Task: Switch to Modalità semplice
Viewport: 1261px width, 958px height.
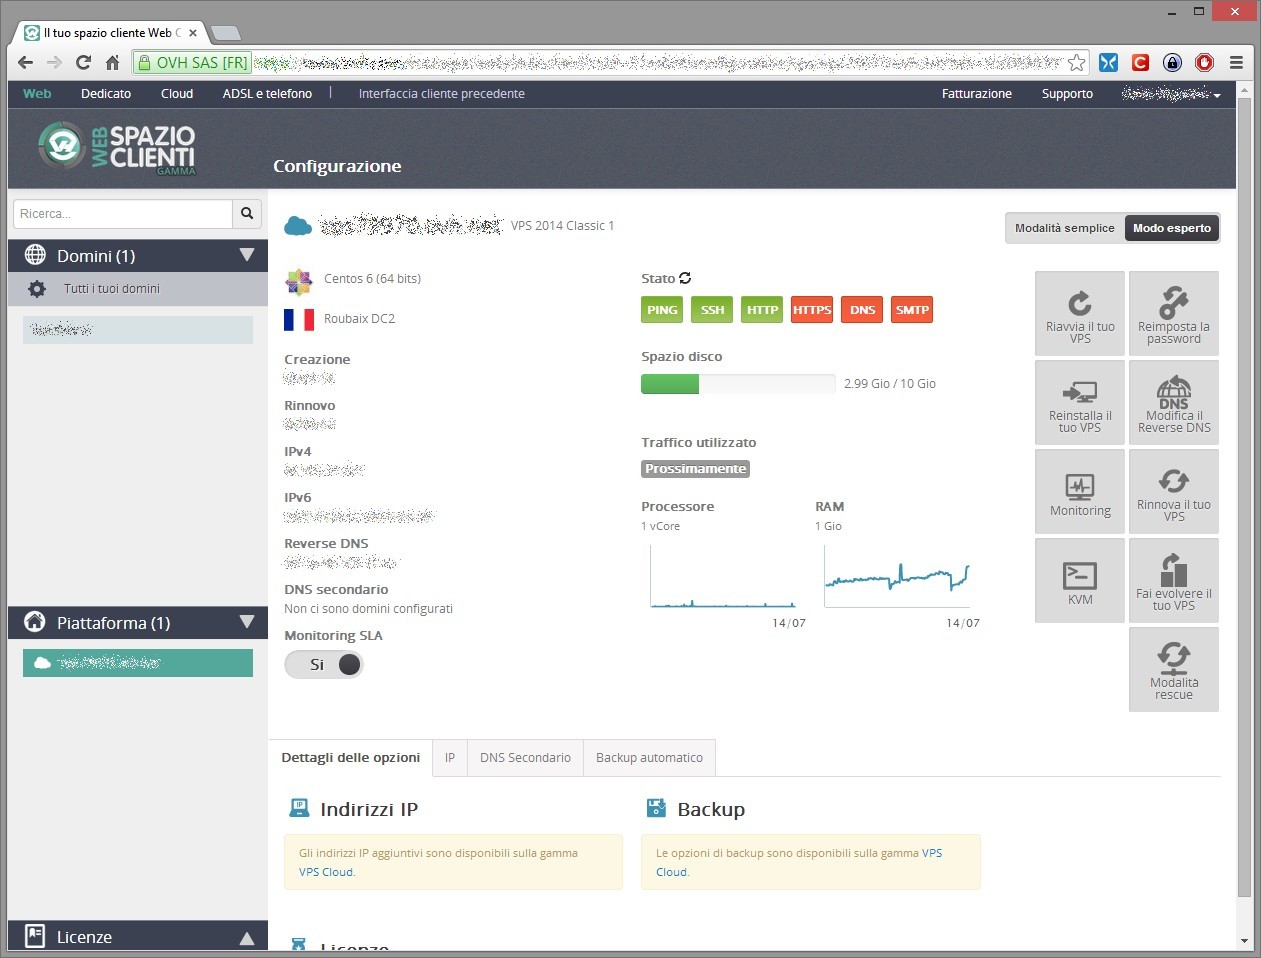Action: click(x=1064, y=228)
